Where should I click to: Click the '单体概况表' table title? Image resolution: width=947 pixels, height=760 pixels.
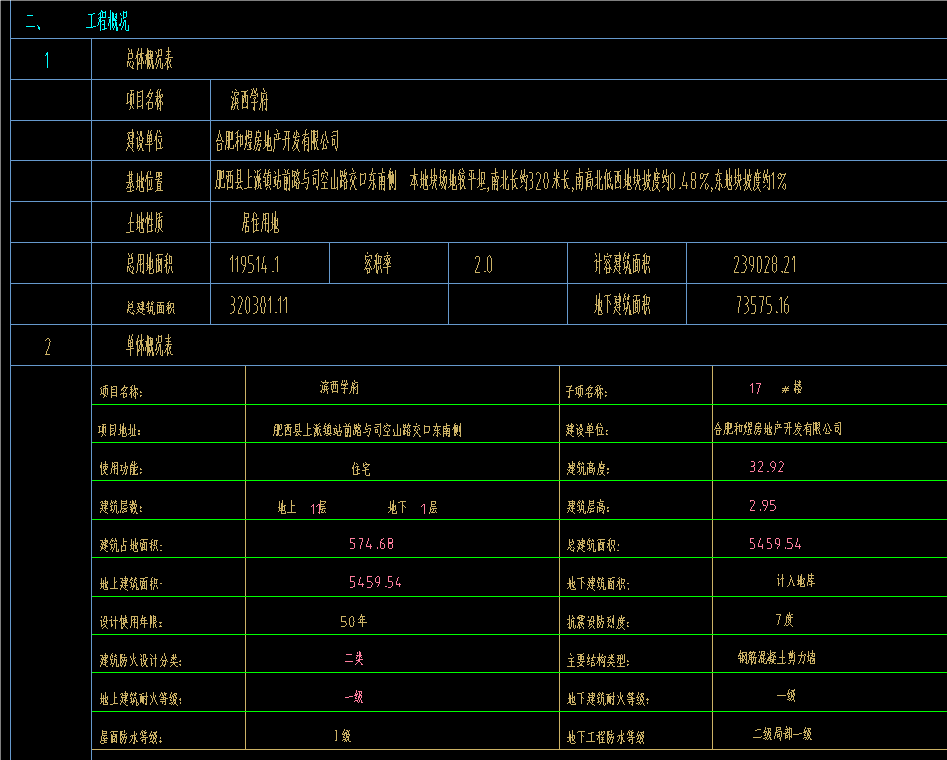point(149,346)
